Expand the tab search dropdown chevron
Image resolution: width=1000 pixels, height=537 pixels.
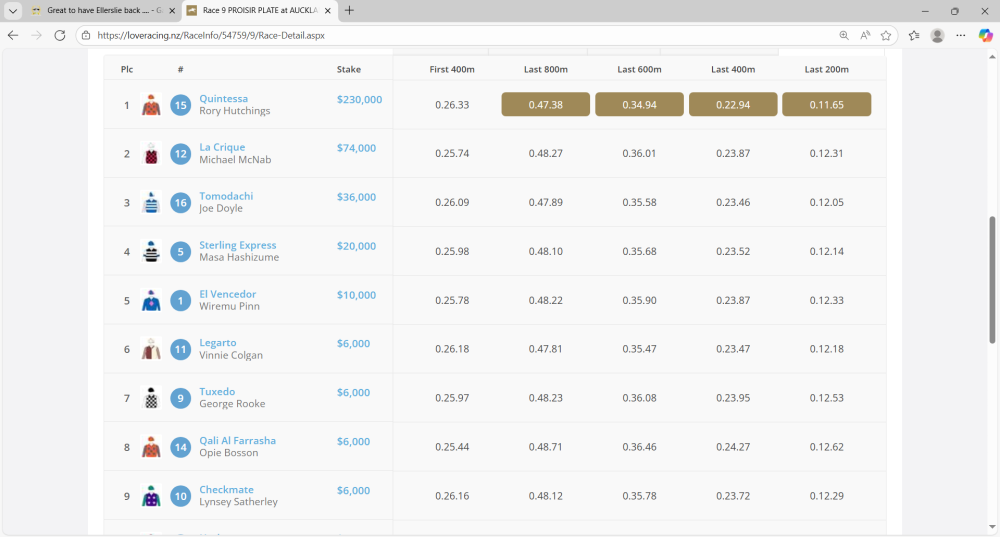13,11
